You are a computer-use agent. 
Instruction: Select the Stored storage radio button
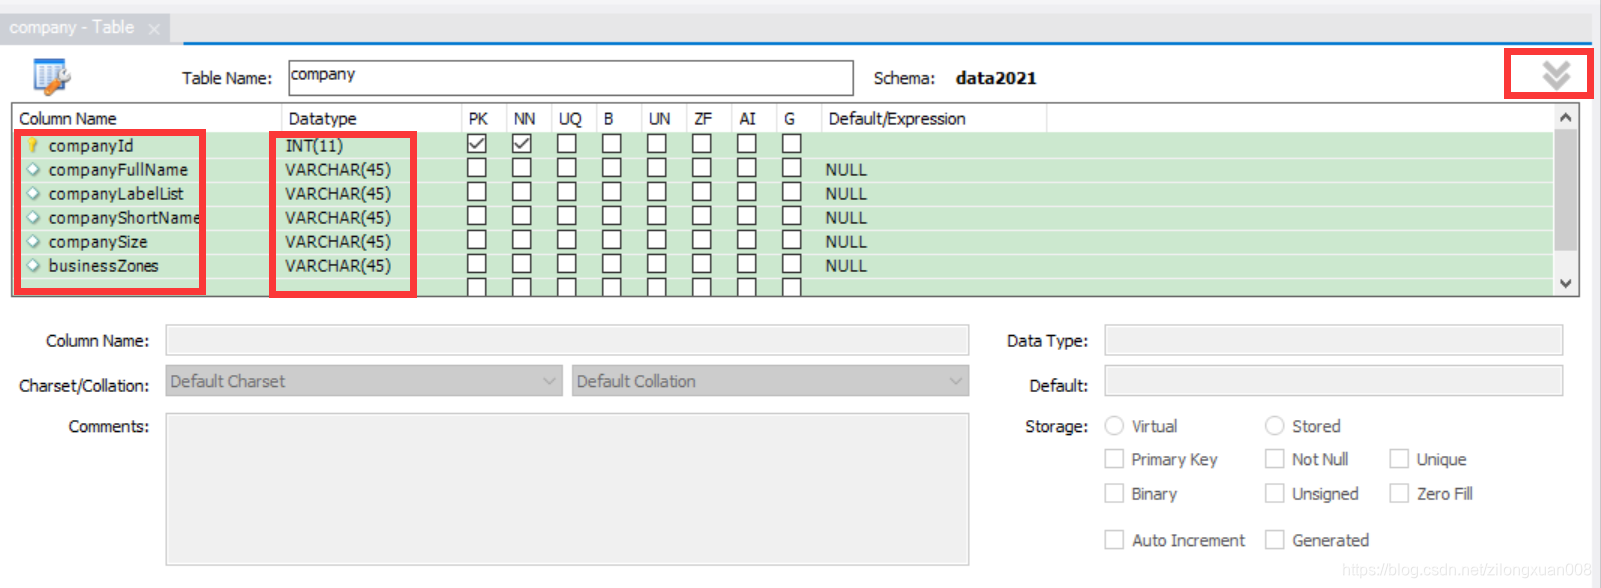[1274, 426]
